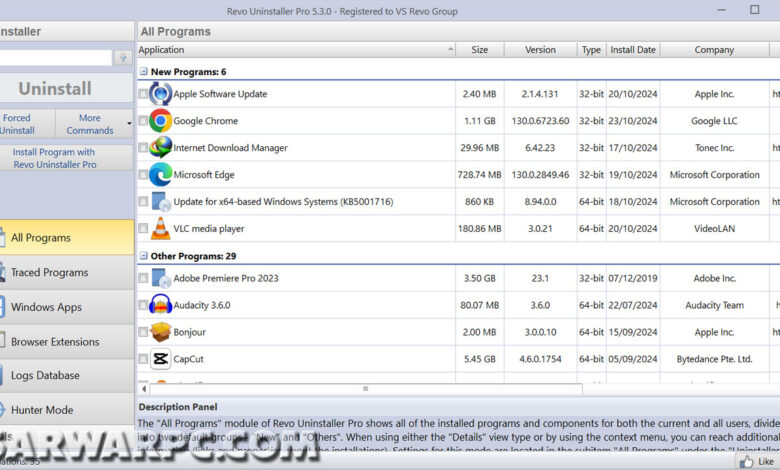Viewport: 780px width, 470px height.
Task: Minimize the Revo Uninstaller window
Action: (x=722, y=9)
